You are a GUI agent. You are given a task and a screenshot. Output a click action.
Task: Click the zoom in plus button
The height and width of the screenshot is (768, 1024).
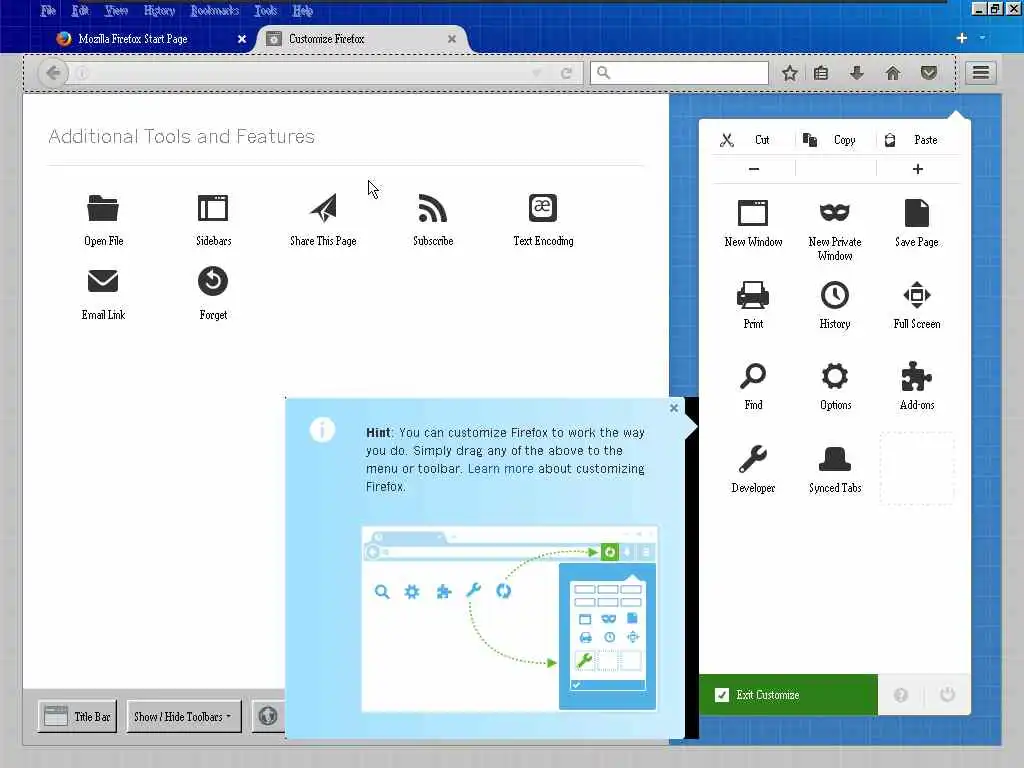click(918, 169)
